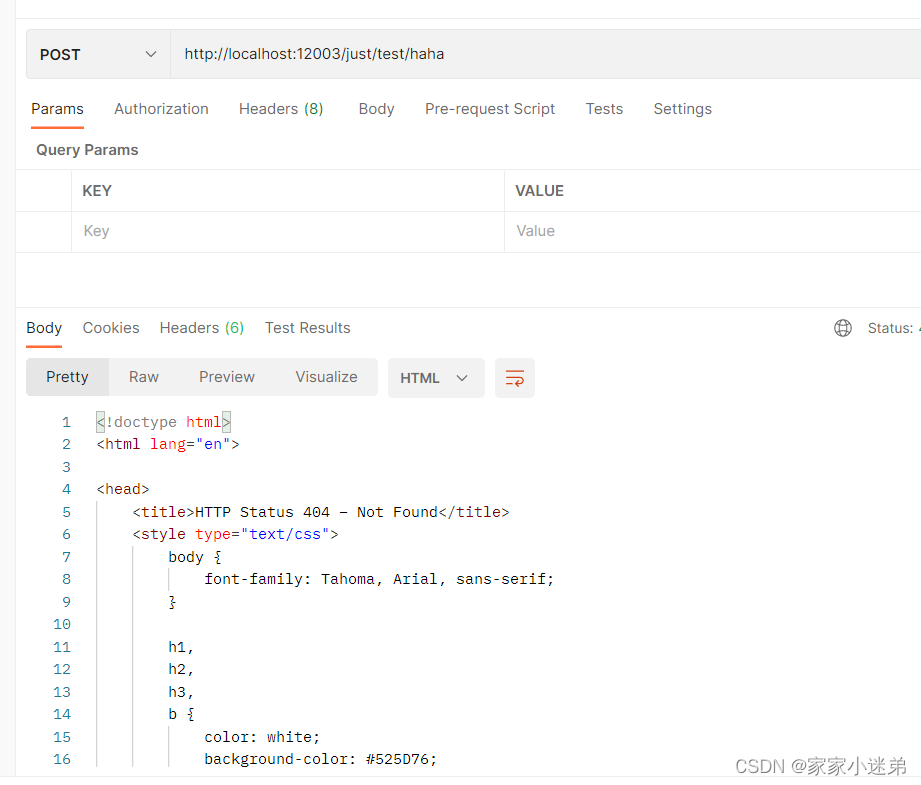Viewport: 921px width, 785px height.
Task: Open the response Cookies tab
Action: tap(111, 328)
